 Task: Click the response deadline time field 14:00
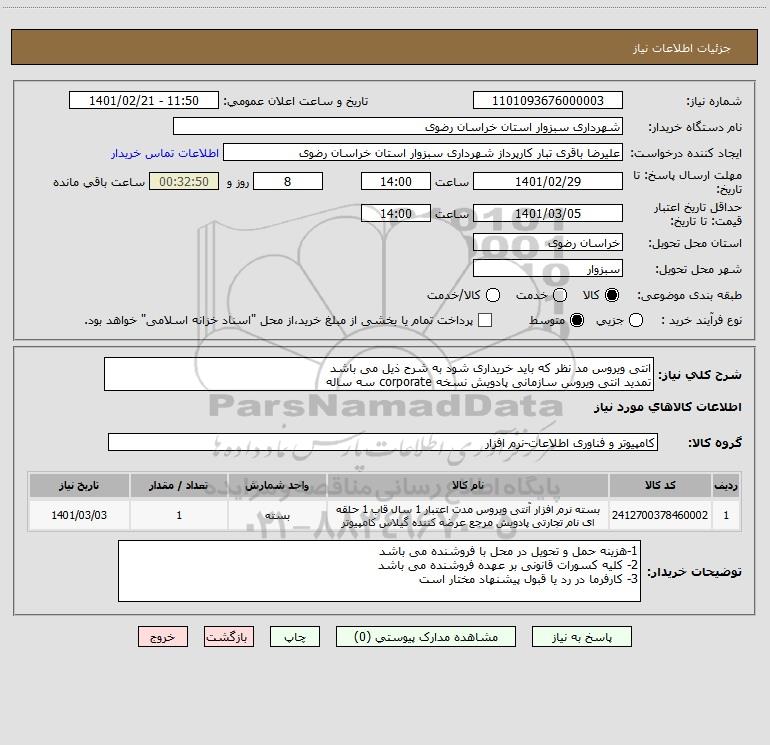point(396,181)
